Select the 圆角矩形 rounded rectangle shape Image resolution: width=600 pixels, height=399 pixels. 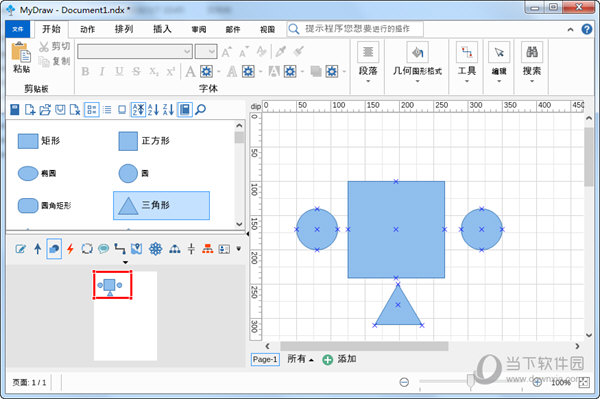(x=44, y=205)
